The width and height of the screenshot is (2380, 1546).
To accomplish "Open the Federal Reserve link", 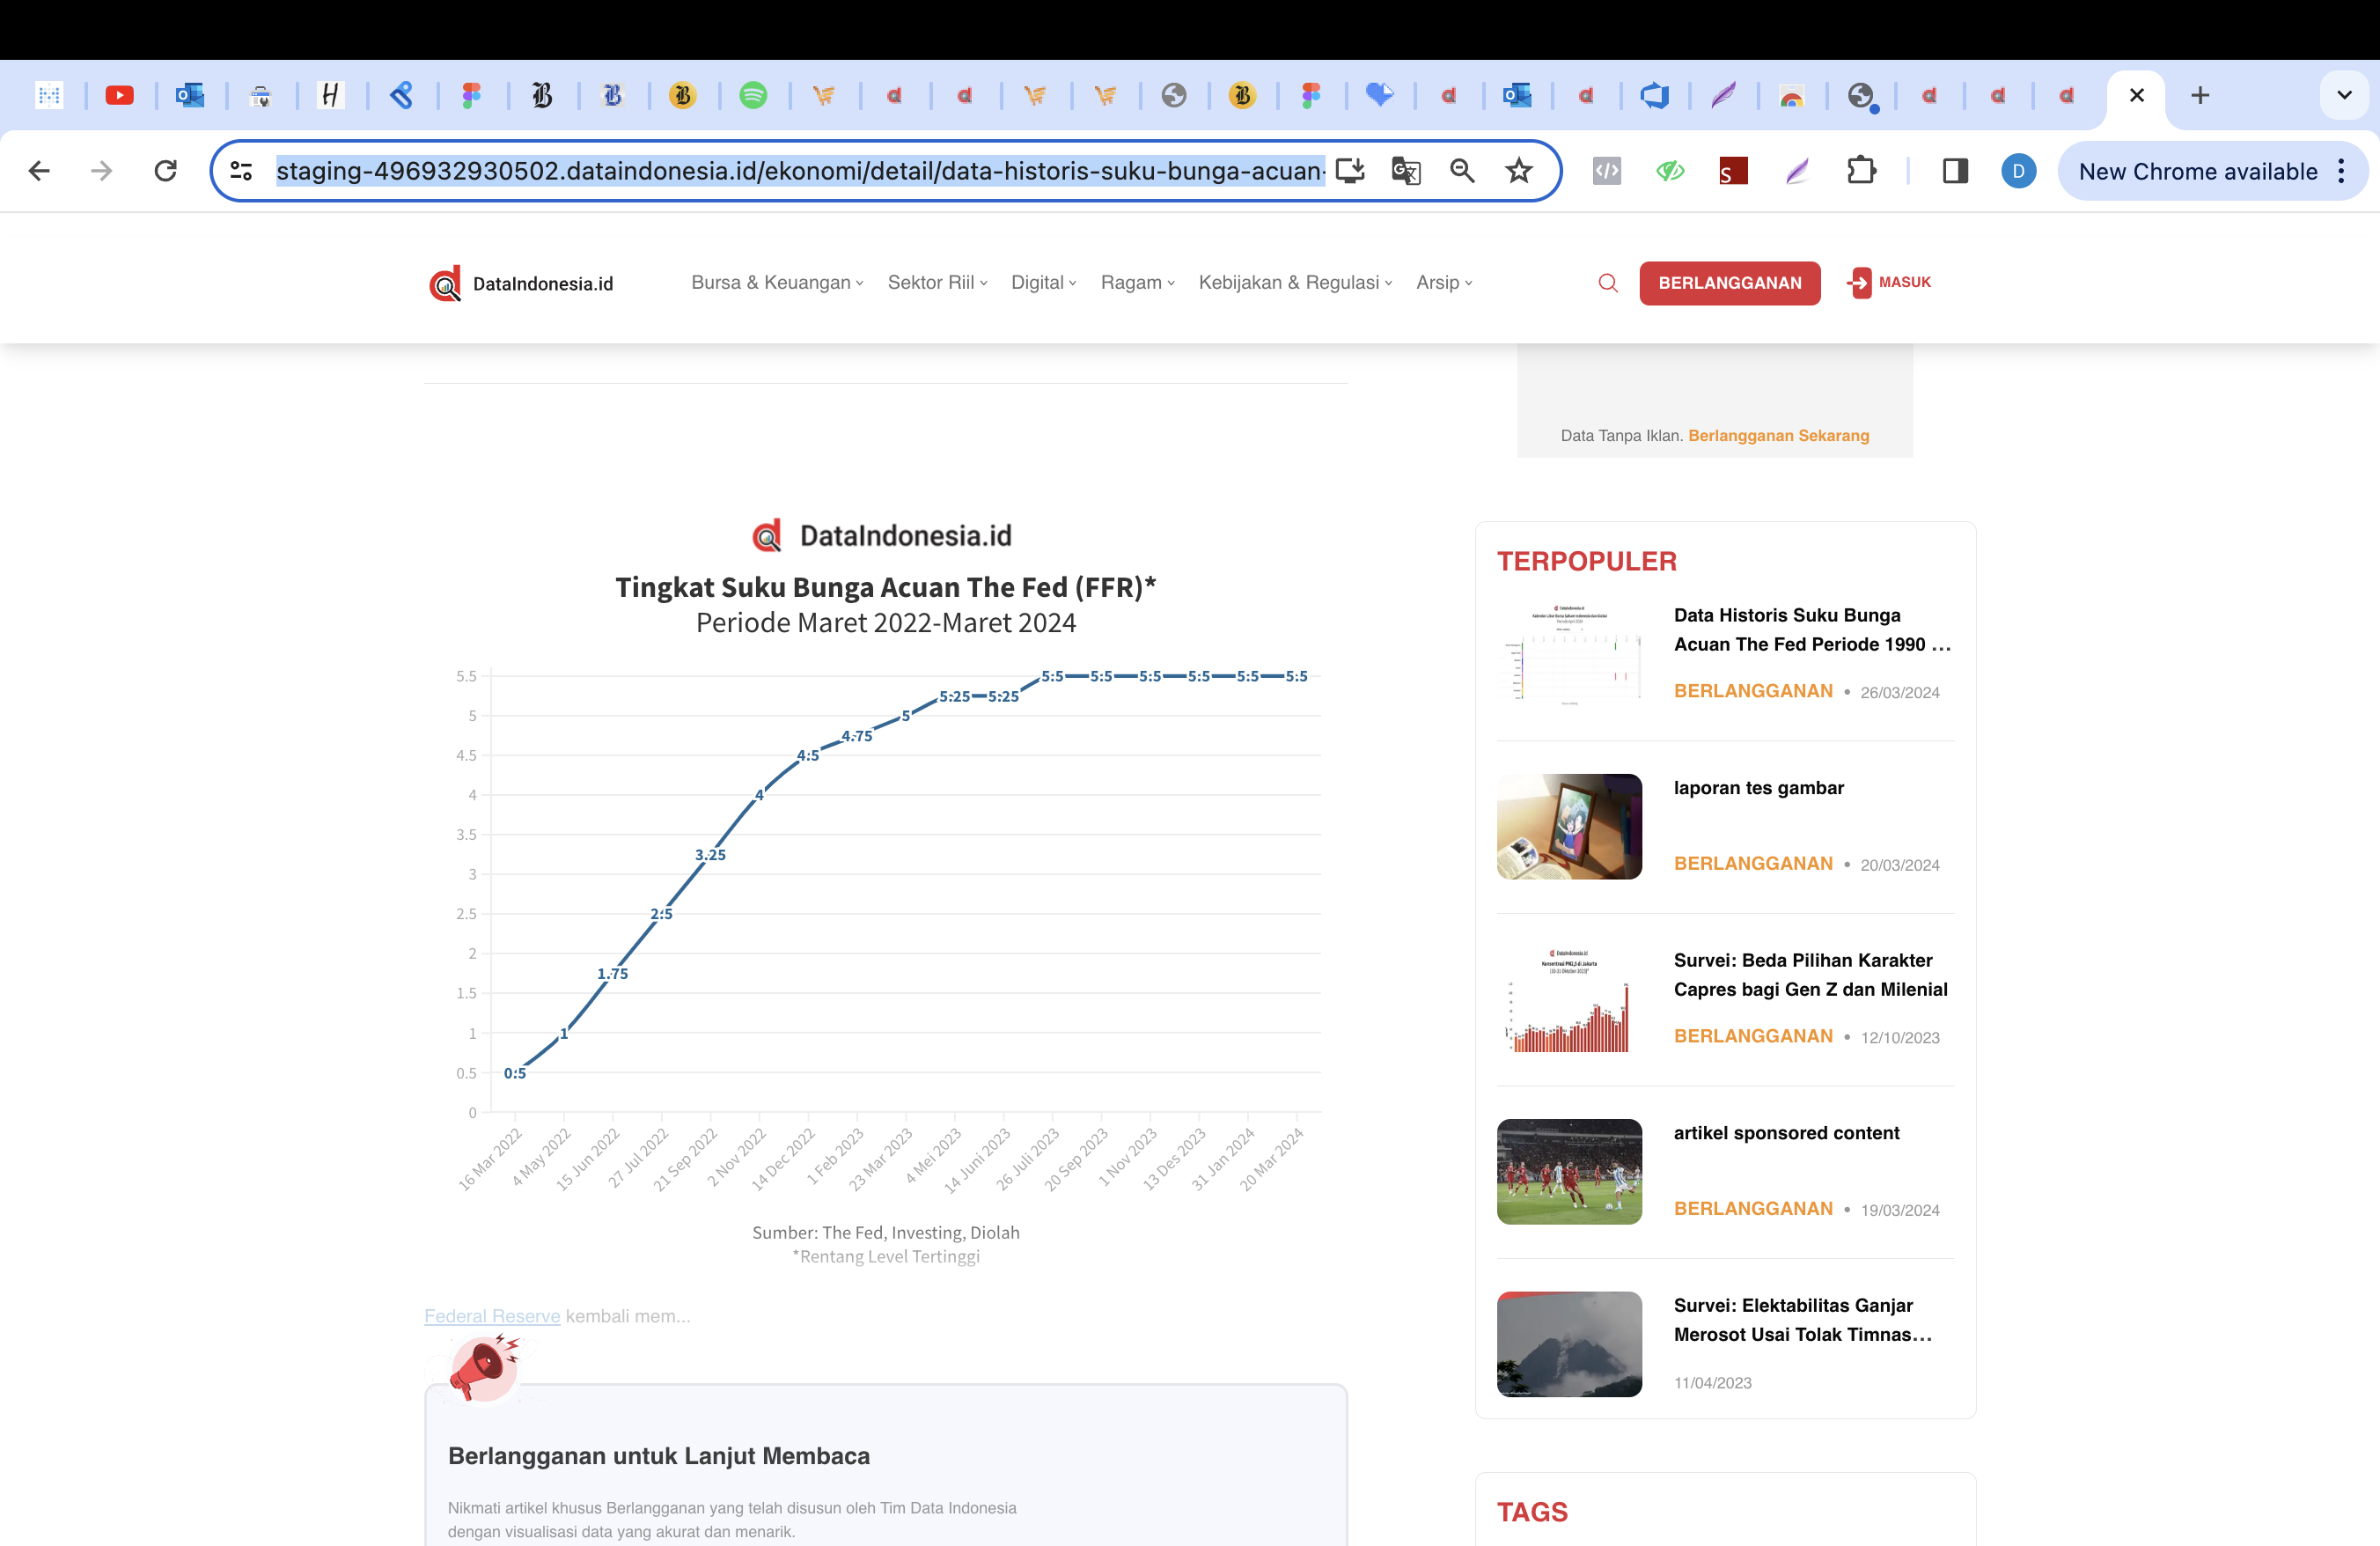I will [492, 1316].
